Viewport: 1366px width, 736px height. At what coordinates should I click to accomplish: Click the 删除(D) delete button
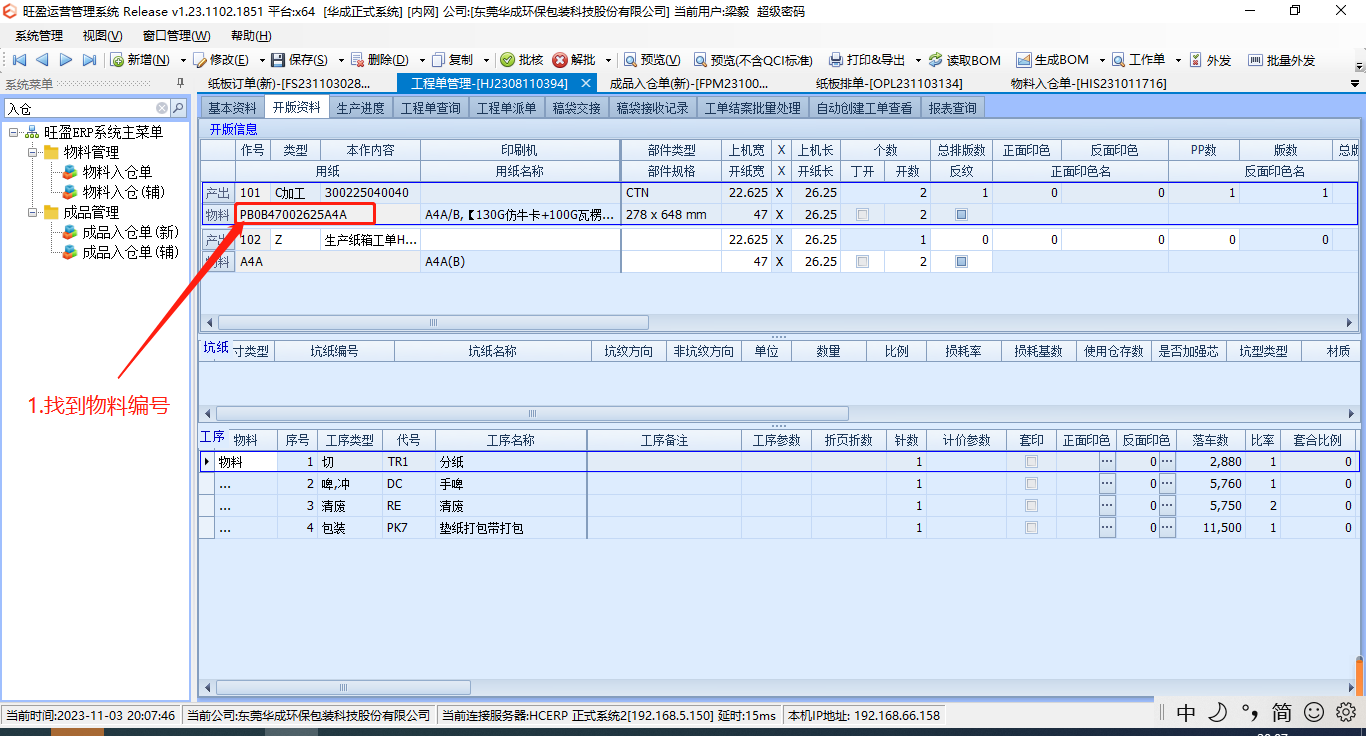tap(380, 60)
